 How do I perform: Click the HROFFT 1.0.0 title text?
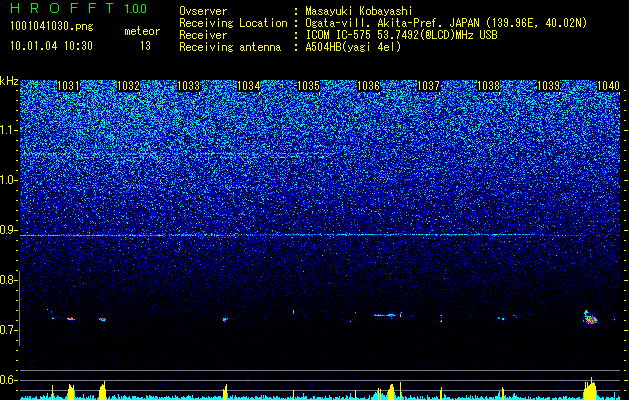(x=78, y=8)
